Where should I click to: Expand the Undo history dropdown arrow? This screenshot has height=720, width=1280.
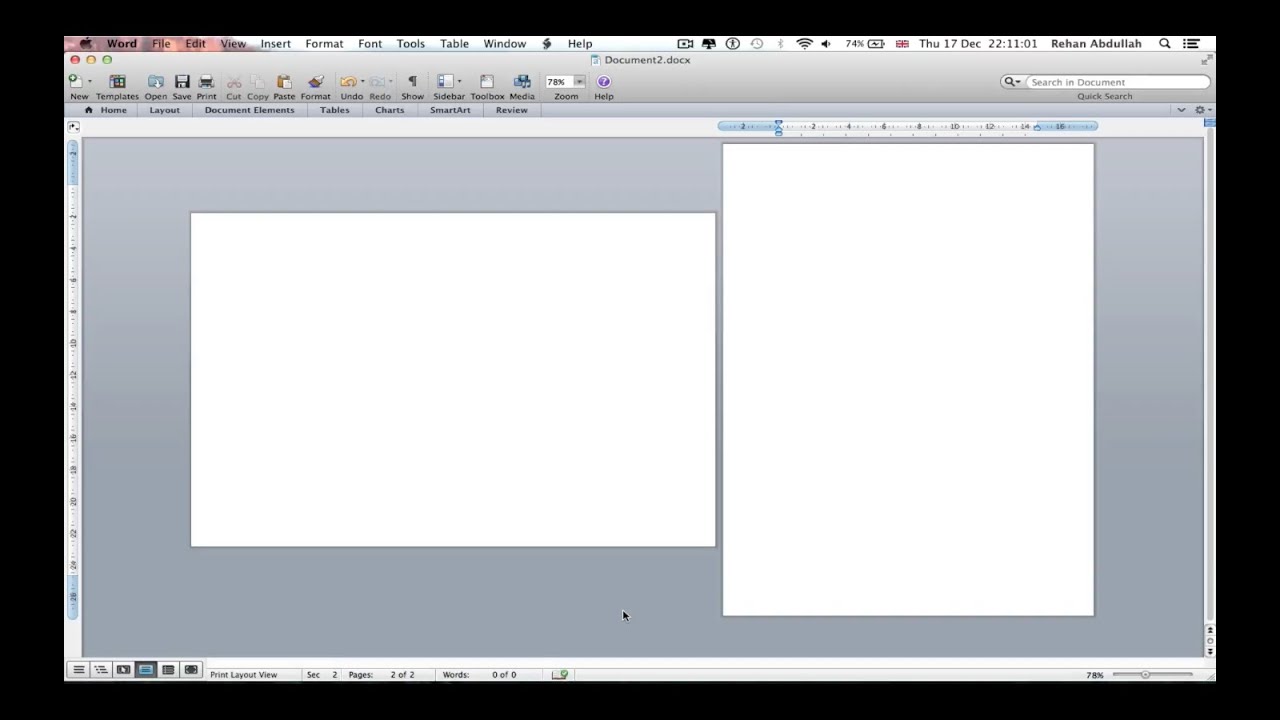[362, 81]
